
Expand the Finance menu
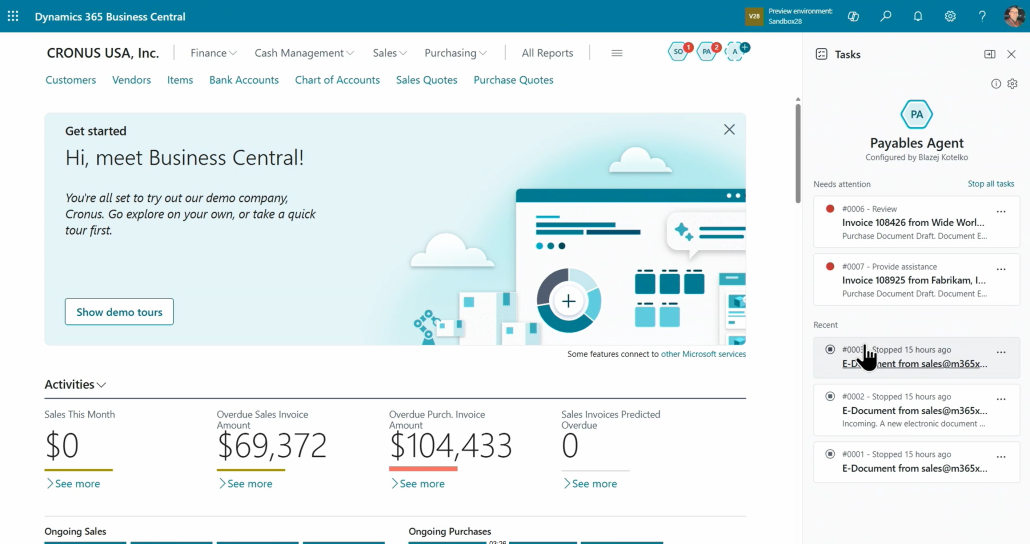pyautogui.click(x=213, y=53)
